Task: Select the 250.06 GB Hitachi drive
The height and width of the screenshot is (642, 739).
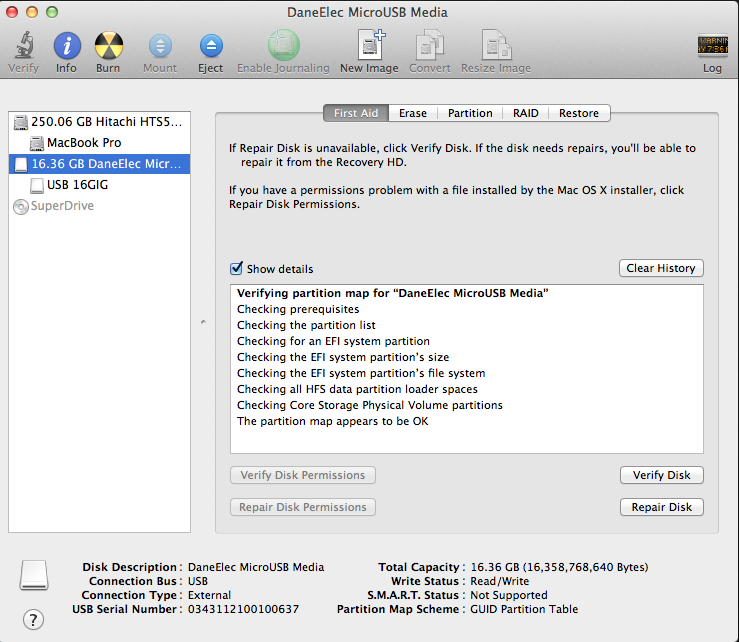Action: tap(99, 122)
